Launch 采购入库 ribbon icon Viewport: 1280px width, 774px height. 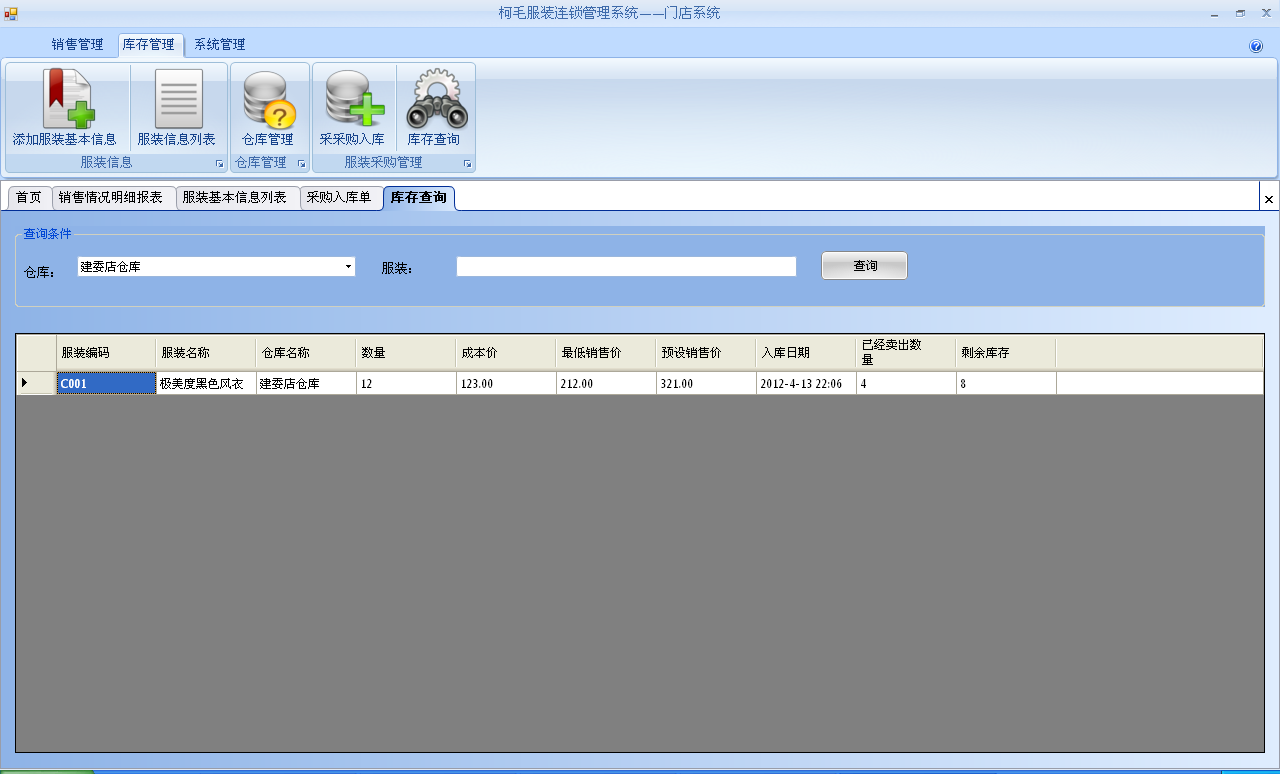352,108
